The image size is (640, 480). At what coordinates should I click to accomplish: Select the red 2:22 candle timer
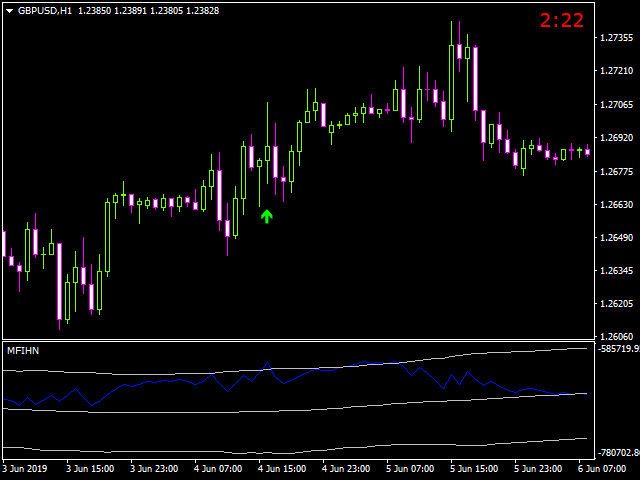[562, 20]
